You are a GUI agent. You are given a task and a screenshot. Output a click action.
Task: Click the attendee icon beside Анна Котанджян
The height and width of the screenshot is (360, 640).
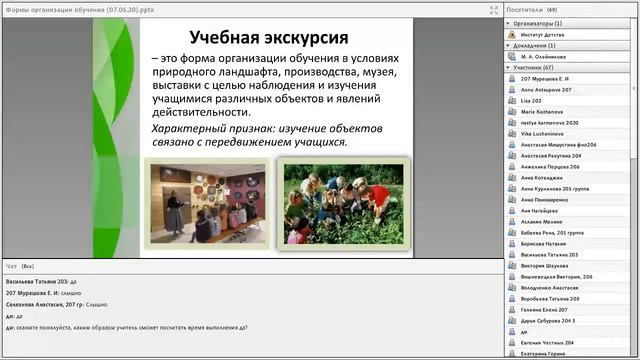point(512,178)
